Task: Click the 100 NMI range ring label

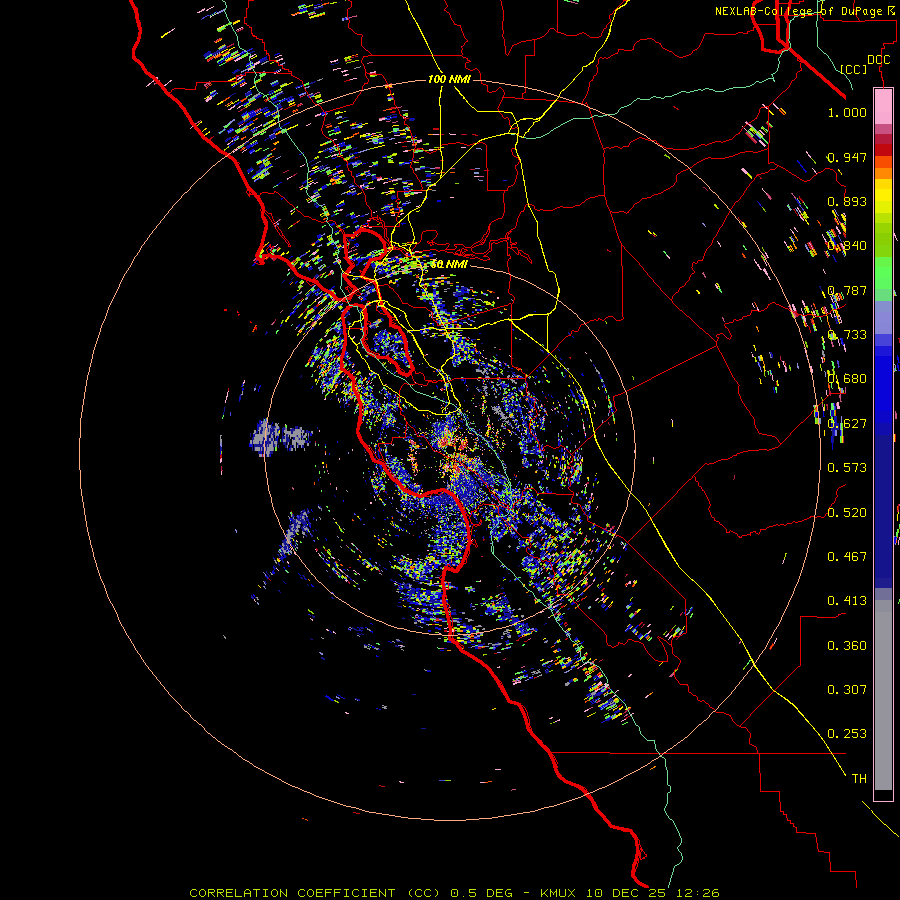Action: click(x=449, y=79)
